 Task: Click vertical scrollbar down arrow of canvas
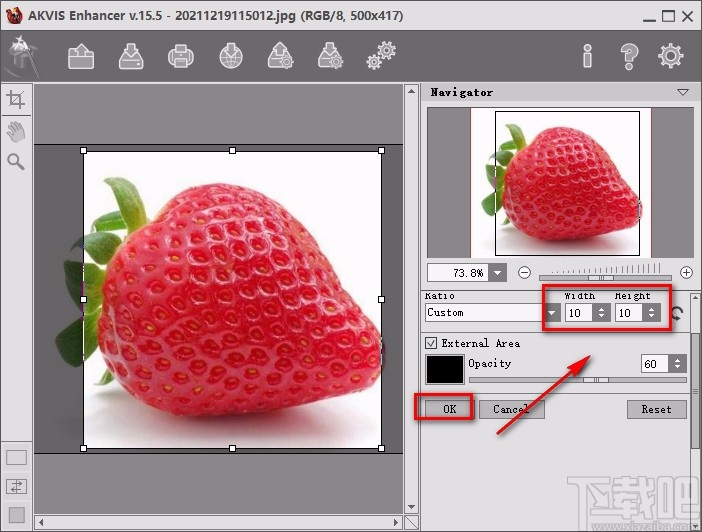[411, 507]
